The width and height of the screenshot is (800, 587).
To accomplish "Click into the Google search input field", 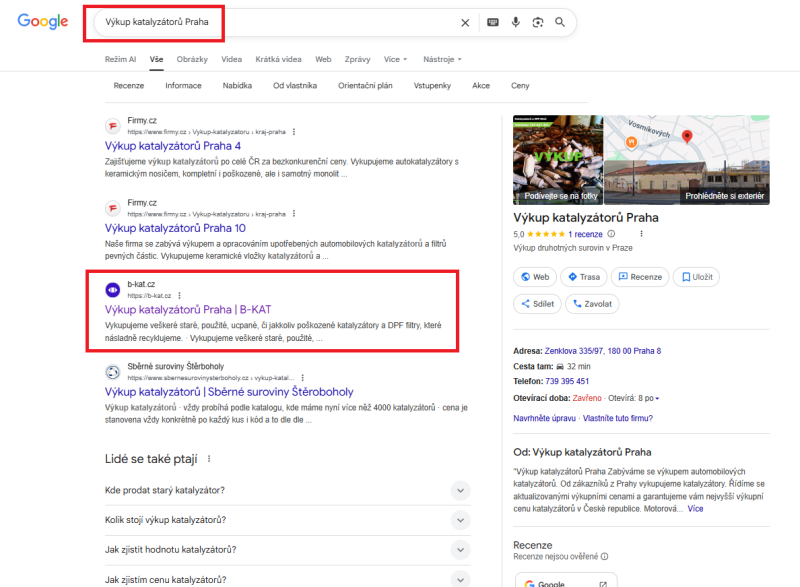I will [270, 22].
